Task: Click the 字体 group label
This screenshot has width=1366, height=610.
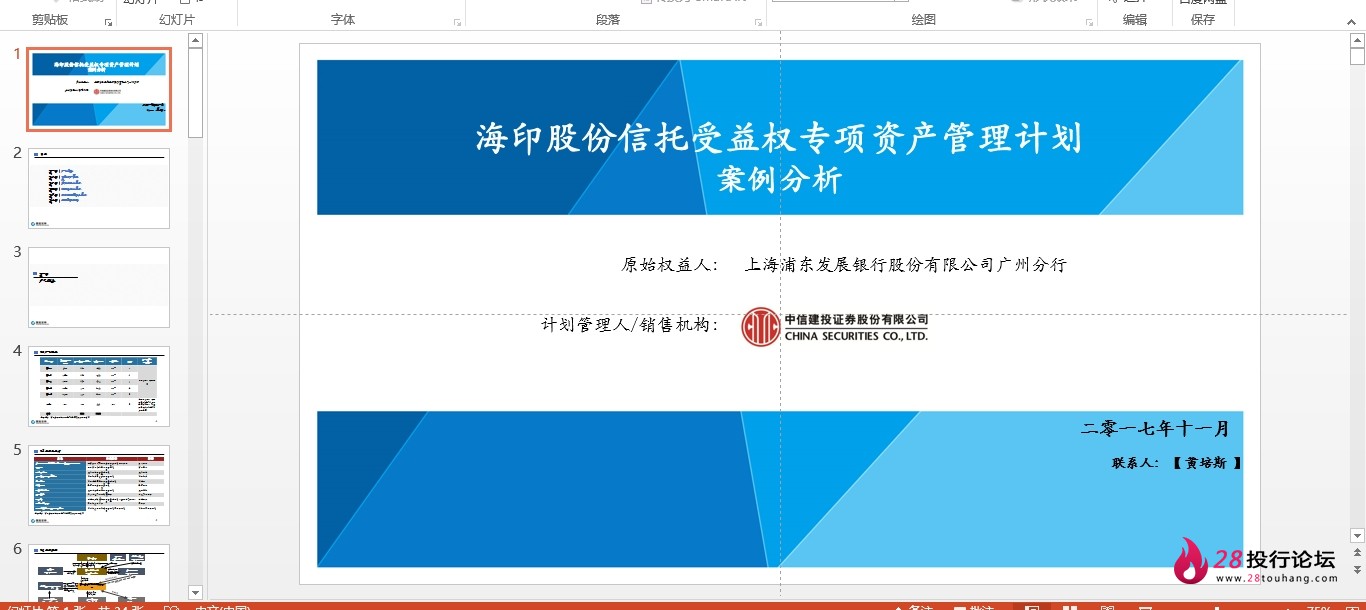Action: point(343,20)
